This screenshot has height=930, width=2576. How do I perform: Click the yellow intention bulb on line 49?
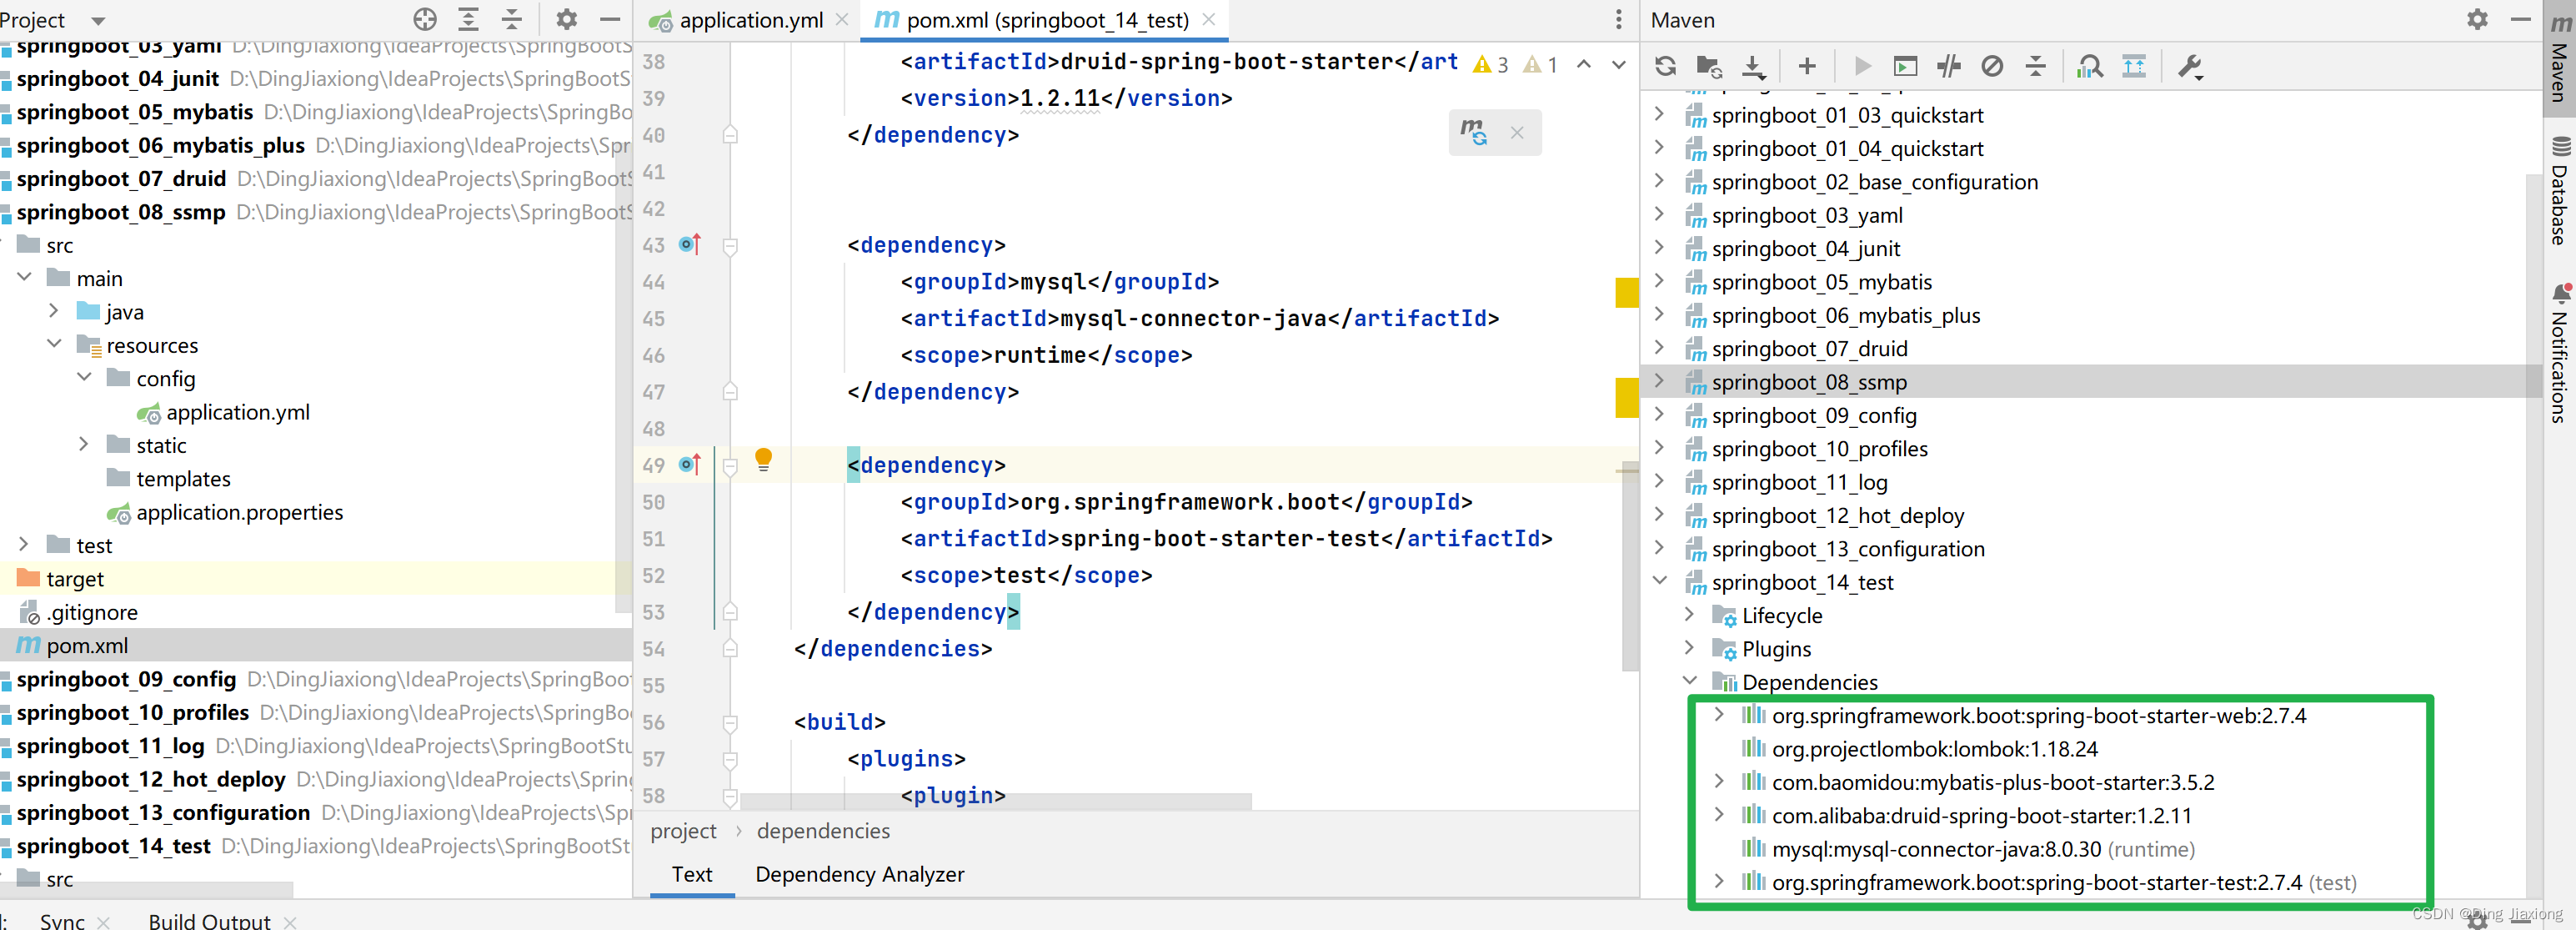(763, 459)
